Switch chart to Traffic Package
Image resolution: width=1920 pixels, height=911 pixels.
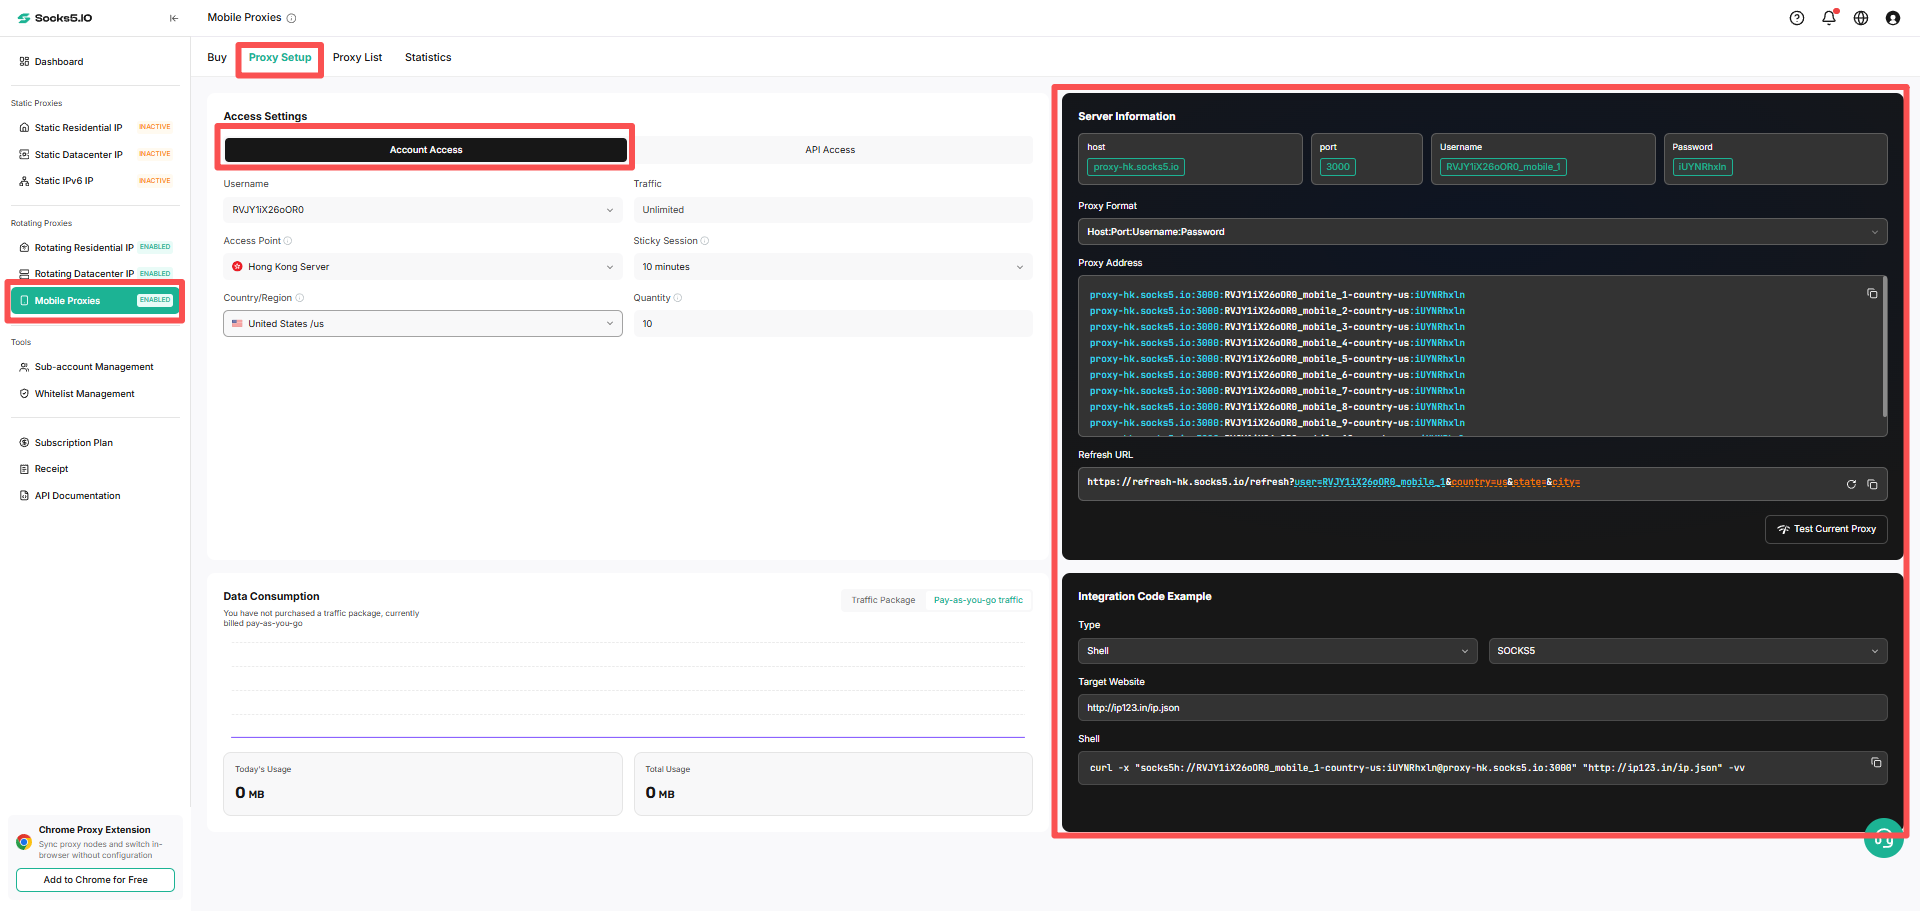883,600
